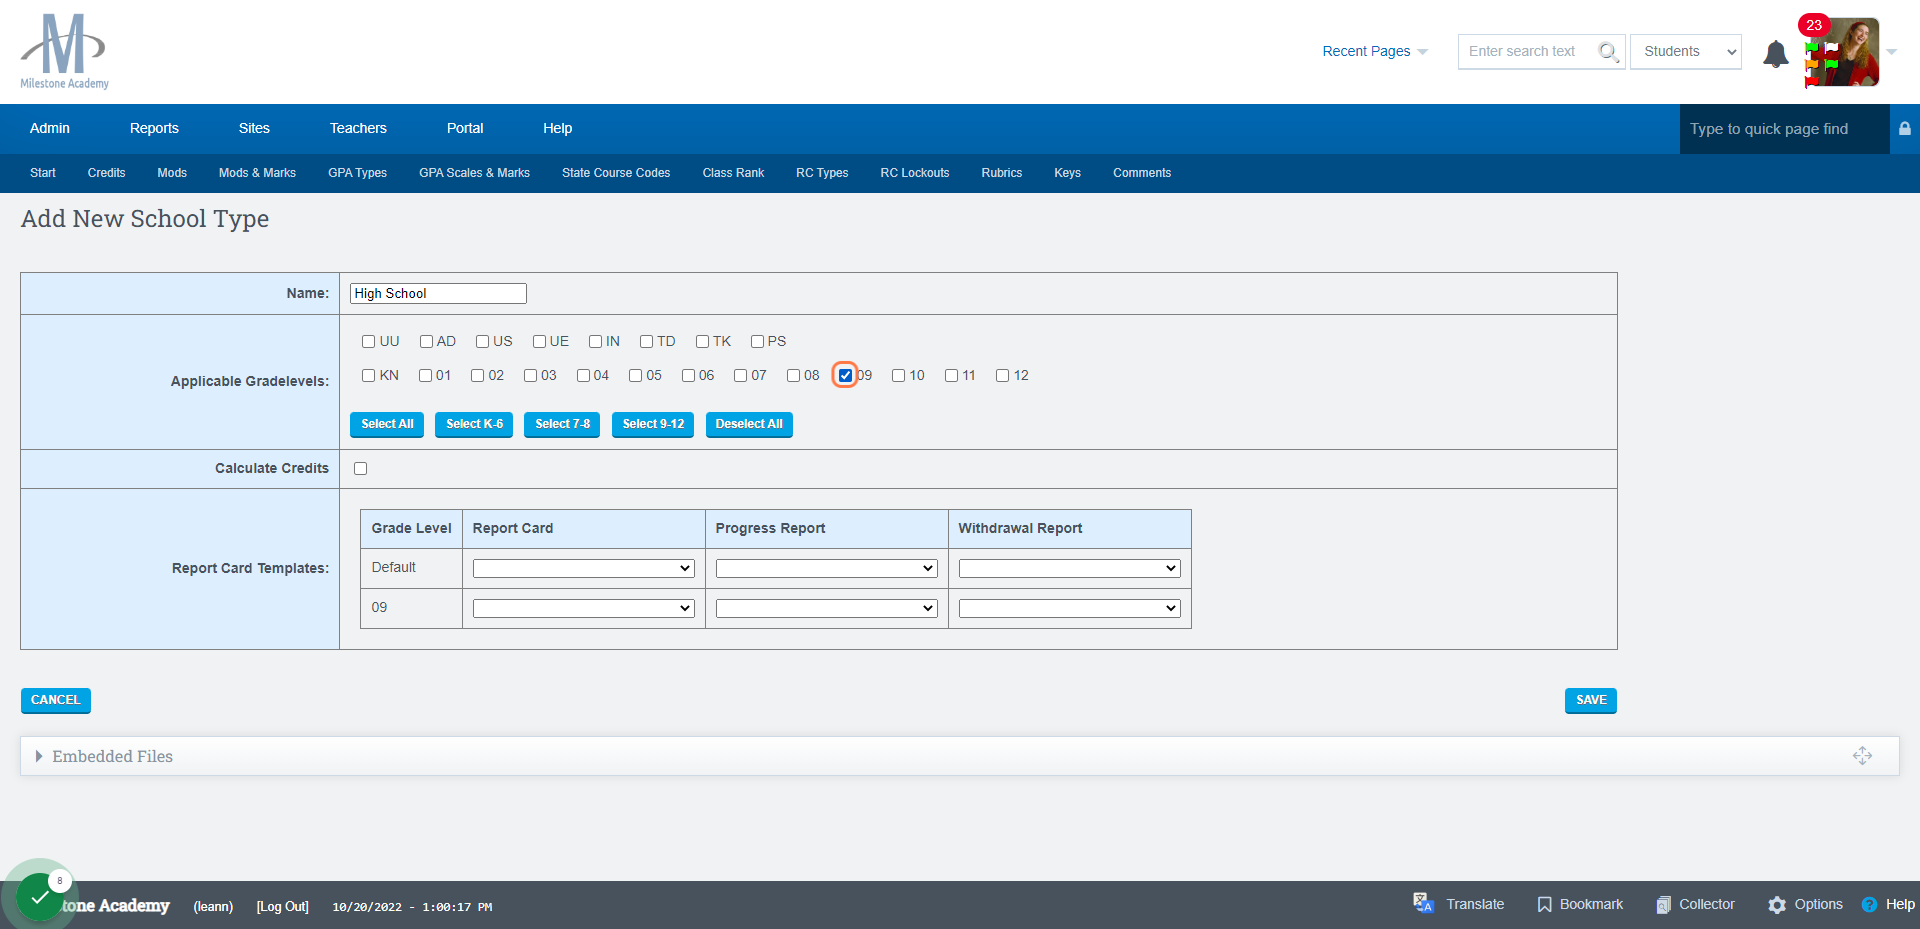This screenshot has height=929, width=1920.
Task: Click the Deselect All button
Action: point(749,424)
